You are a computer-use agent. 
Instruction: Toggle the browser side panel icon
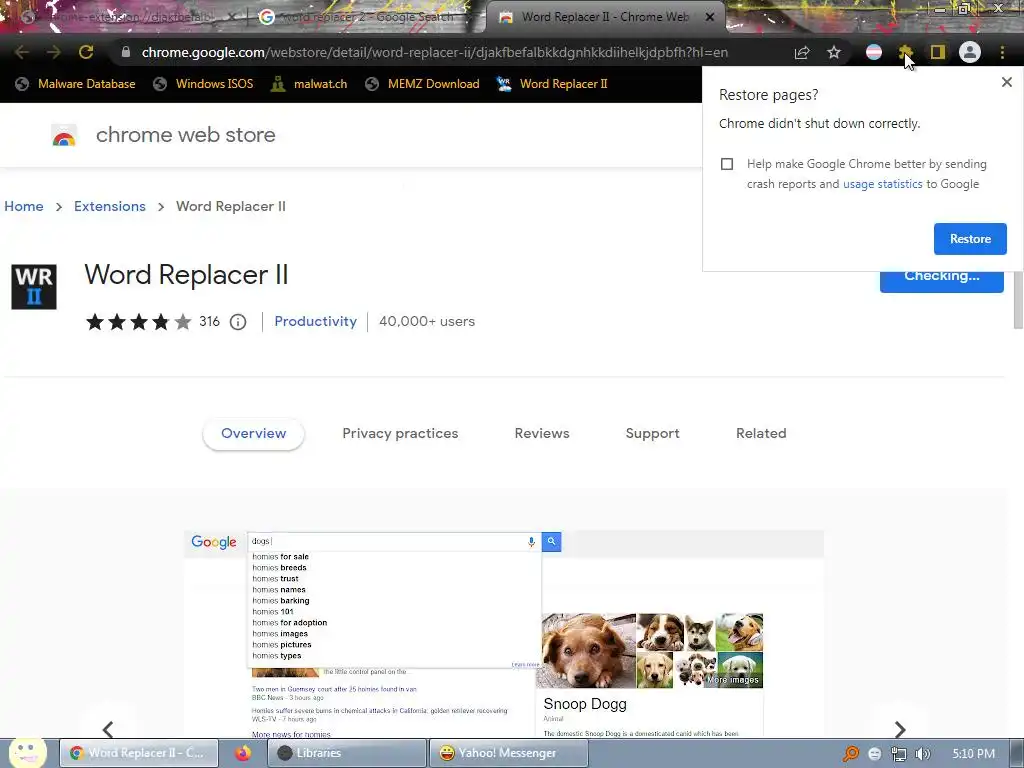(938, 52)
